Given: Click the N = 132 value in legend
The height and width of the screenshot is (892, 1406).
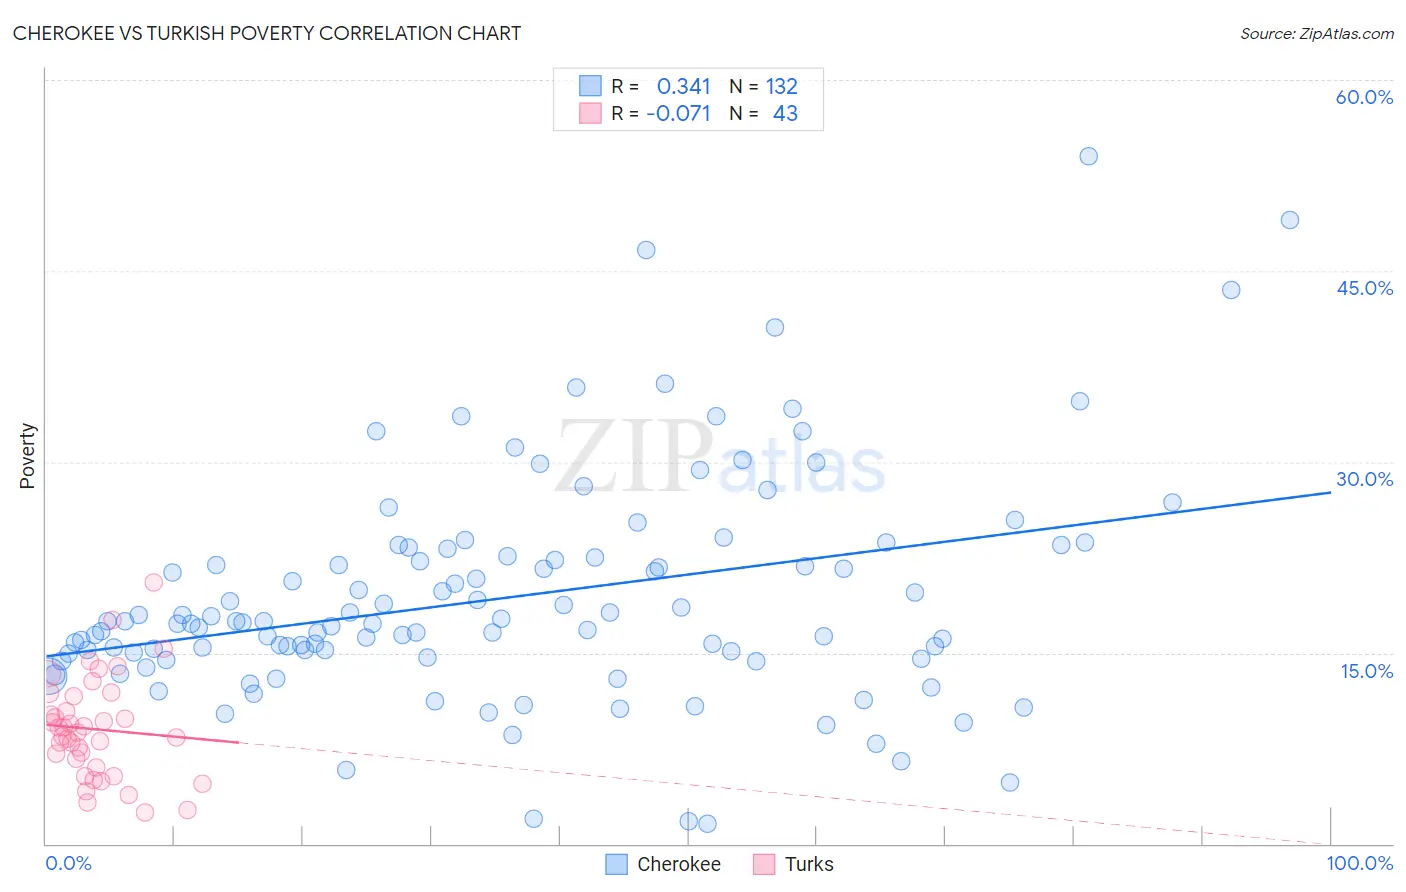Looking at the screenshot, I should [x=764, y=86].
